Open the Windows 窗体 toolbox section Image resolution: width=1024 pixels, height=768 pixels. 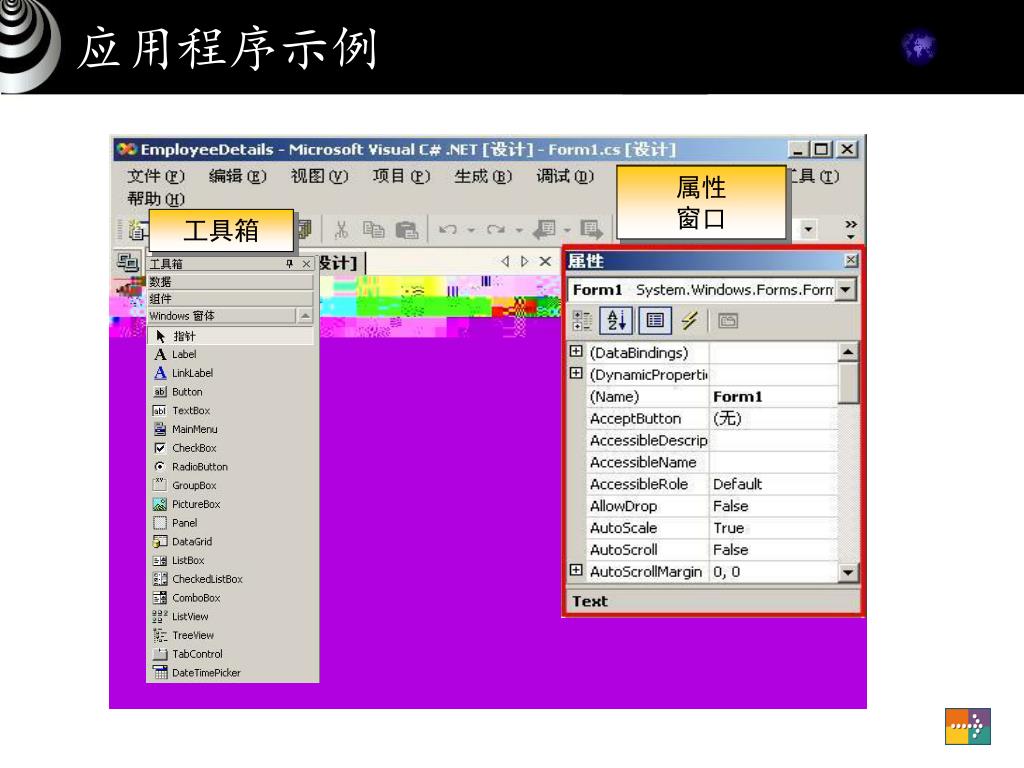pos(221,316)
